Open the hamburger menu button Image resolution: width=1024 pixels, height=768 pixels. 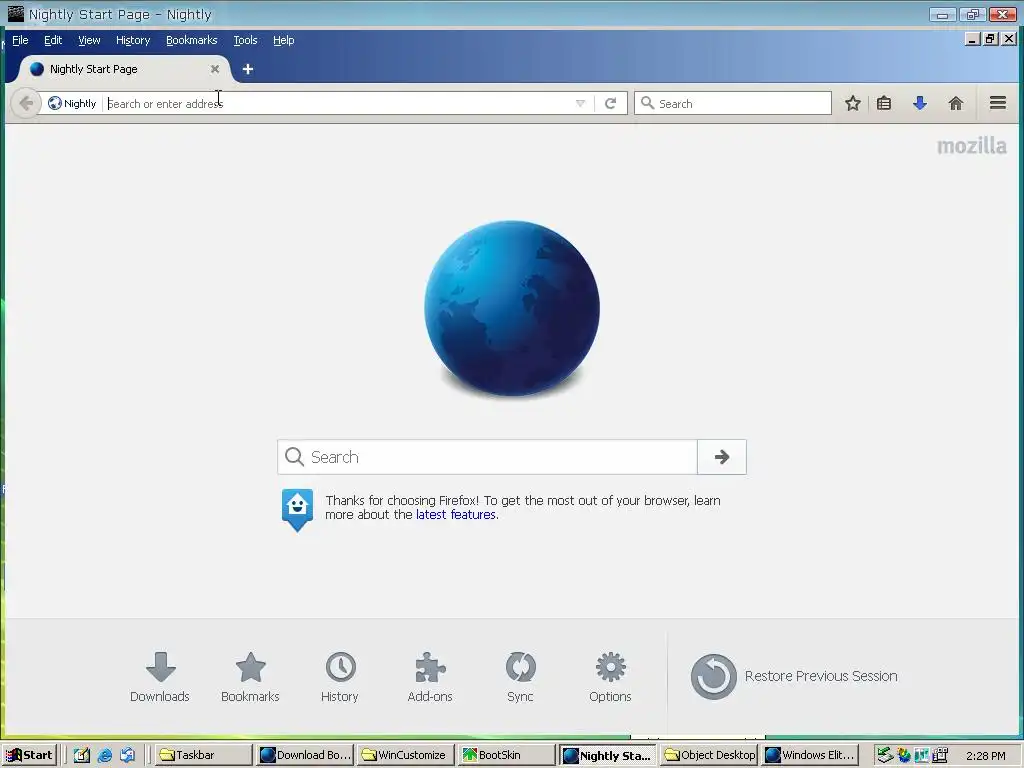pos(998,103)
